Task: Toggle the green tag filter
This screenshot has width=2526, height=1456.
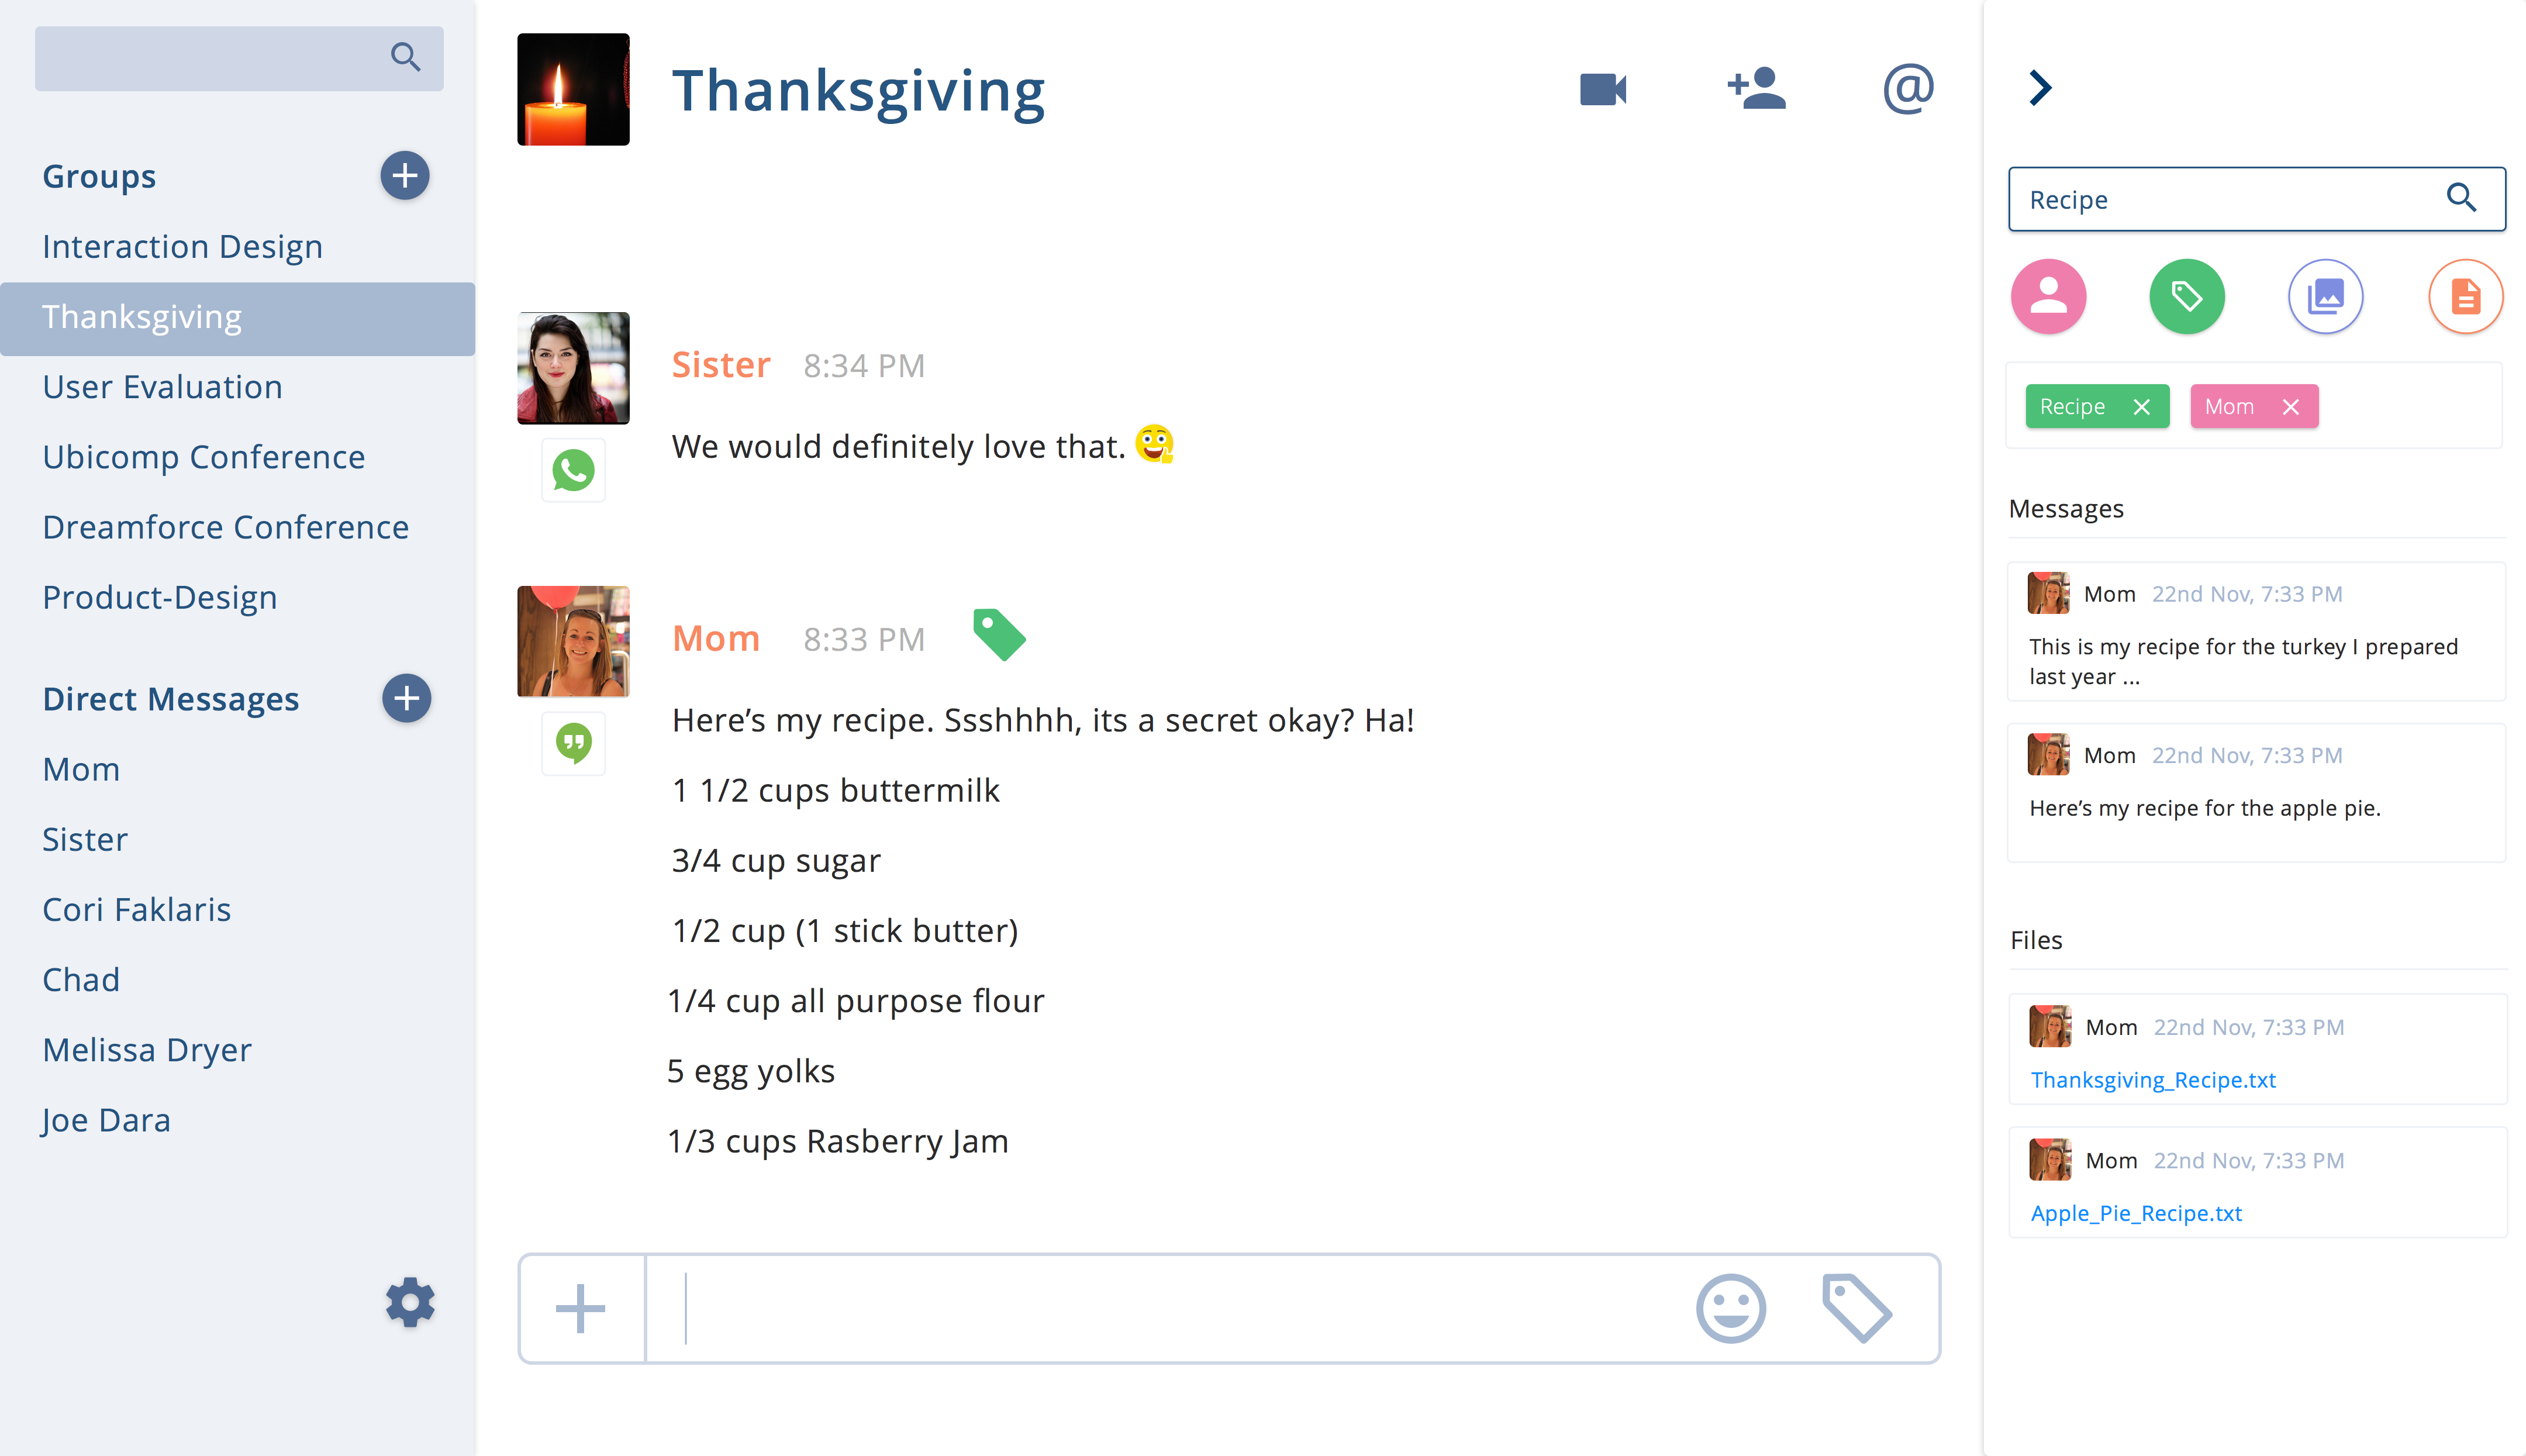Action: [x=2187, y=297]
